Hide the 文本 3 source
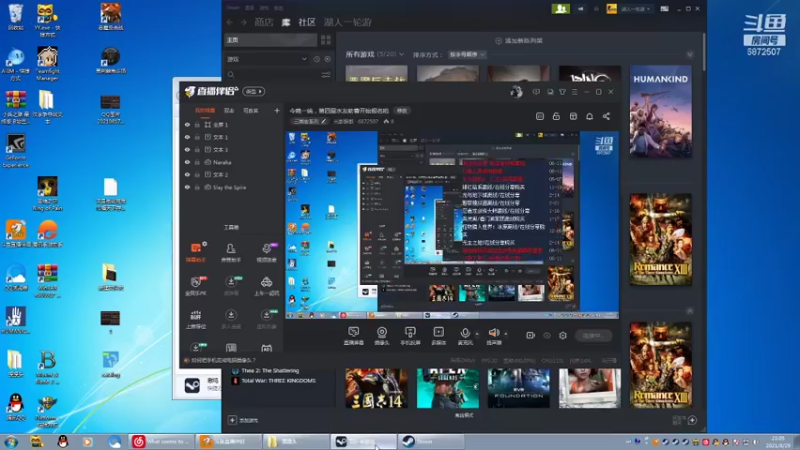 point(187,149)
